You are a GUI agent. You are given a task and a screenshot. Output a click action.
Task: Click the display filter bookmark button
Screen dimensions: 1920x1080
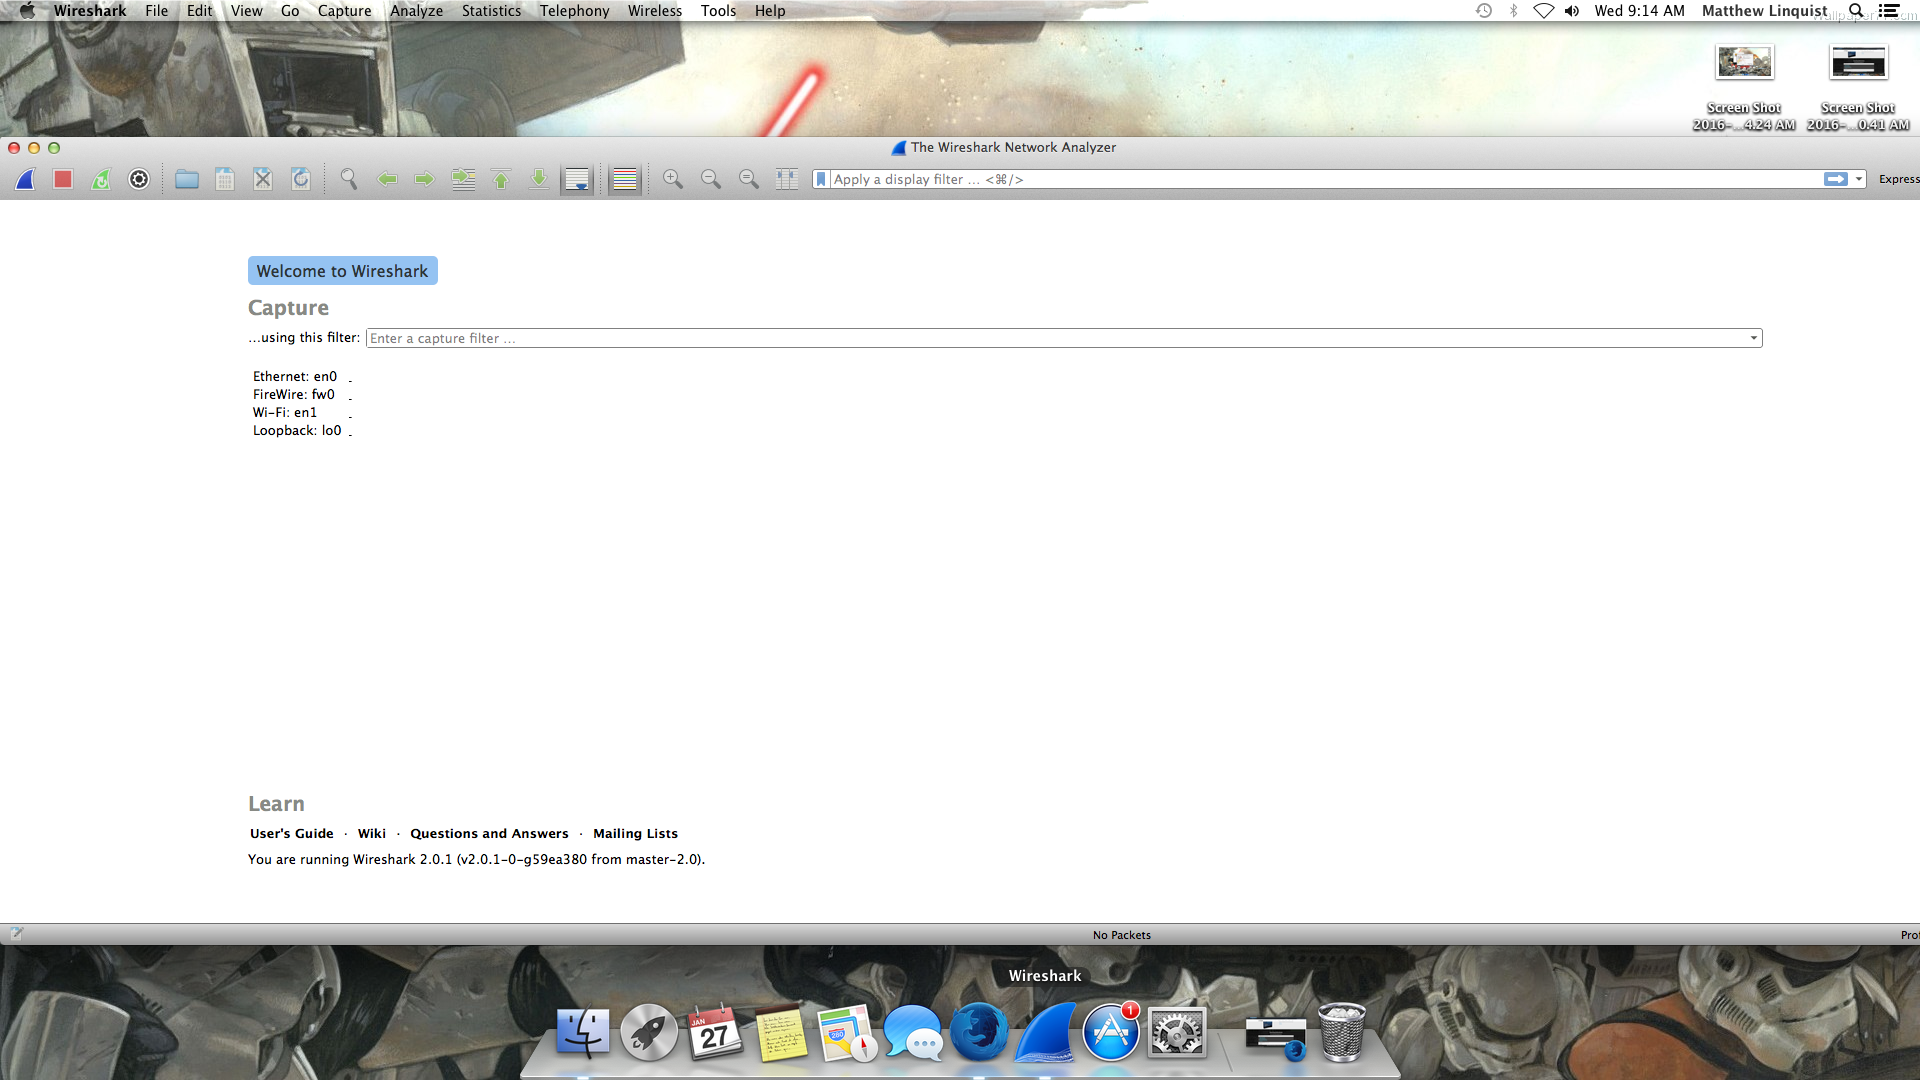coord(821,179)
